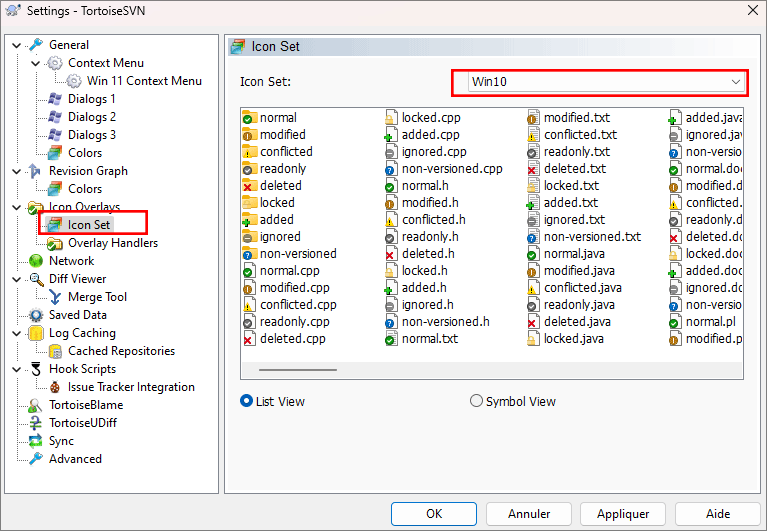The height and width of the screenshot is (531, 767).
Task: Select the List View radio button
Action: pos(247,401)
